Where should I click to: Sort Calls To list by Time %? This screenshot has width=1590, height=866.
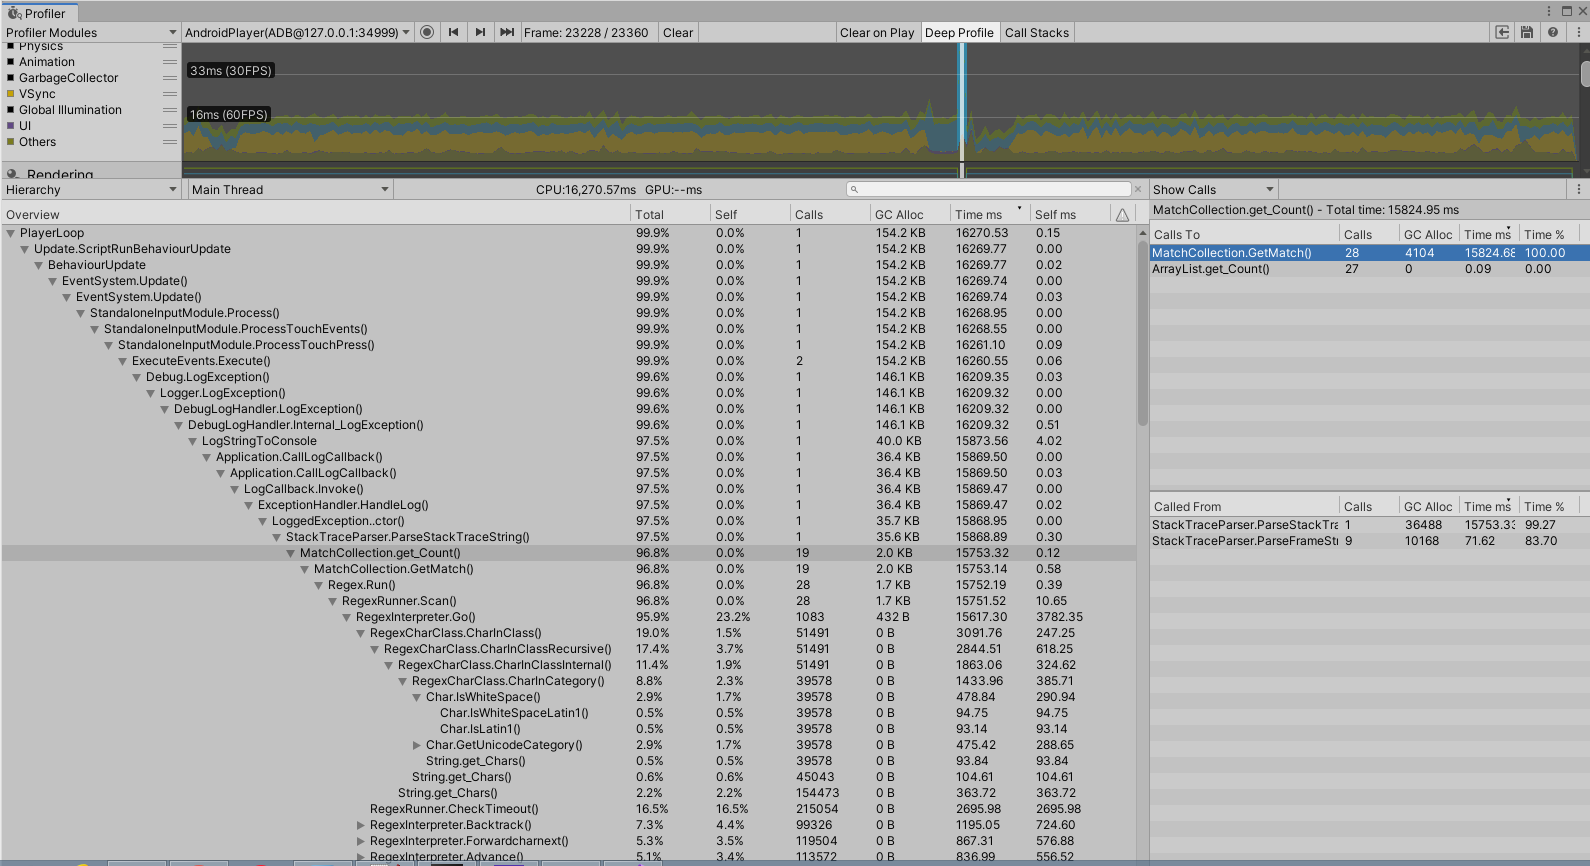pyautogui.click(x=1549, y=234)
